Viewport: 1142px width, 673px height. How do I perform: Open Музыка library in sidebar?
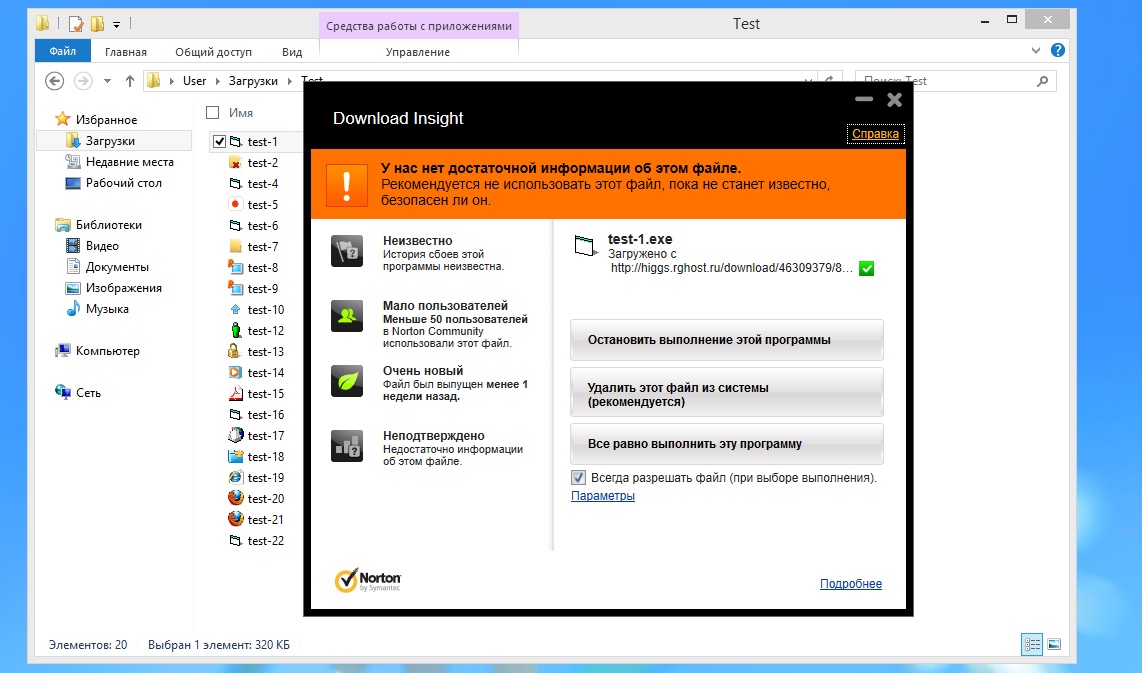coord(107,309)
